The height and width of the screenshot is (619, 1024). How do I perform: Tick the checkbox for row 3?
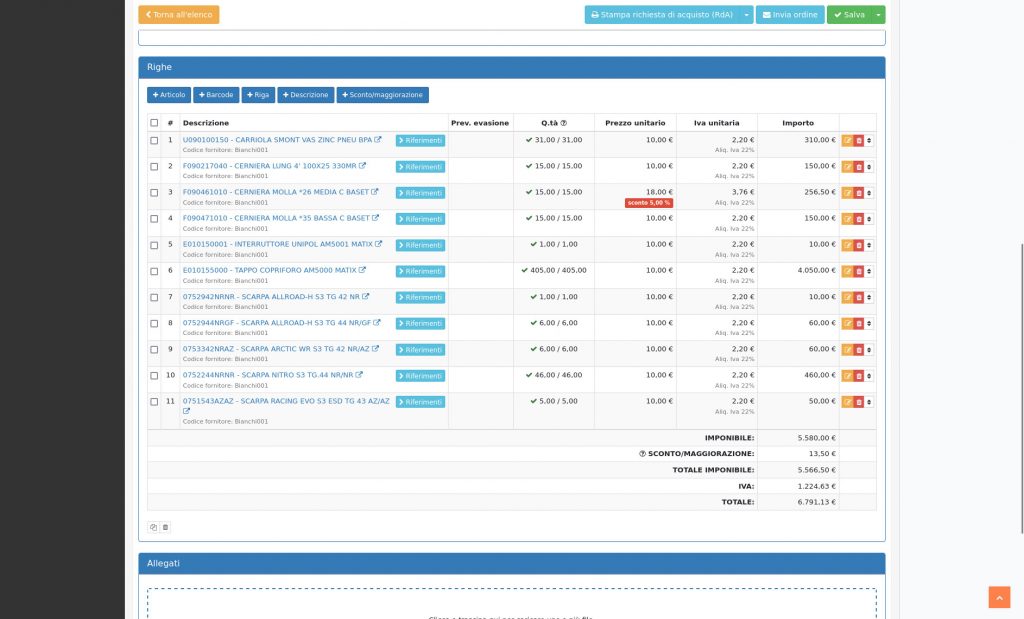pyautogui.click(x=155, y=192)
